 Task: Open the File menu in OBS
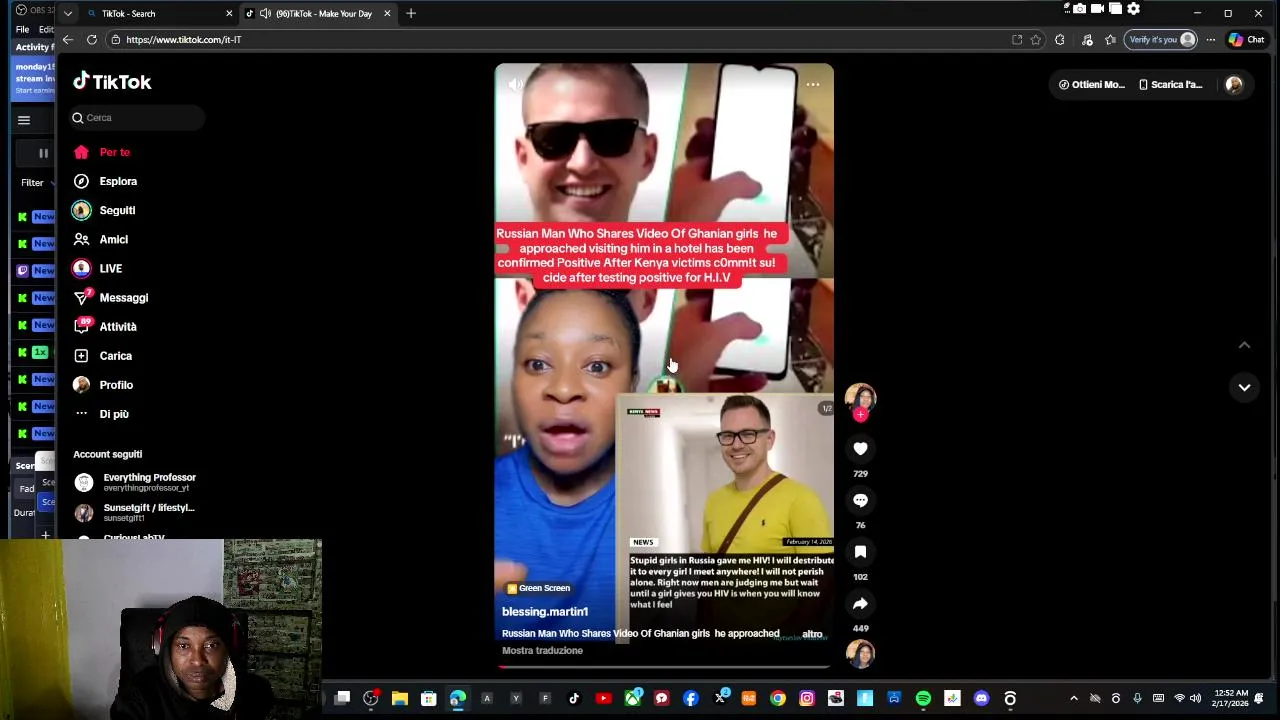[x=22, y=29]
